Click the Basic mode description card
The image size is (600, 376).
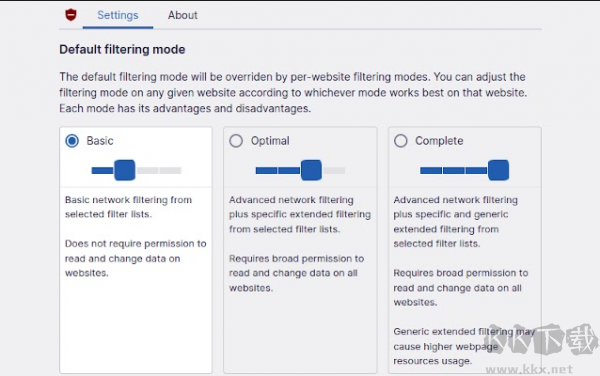click(x=136, y=250)
